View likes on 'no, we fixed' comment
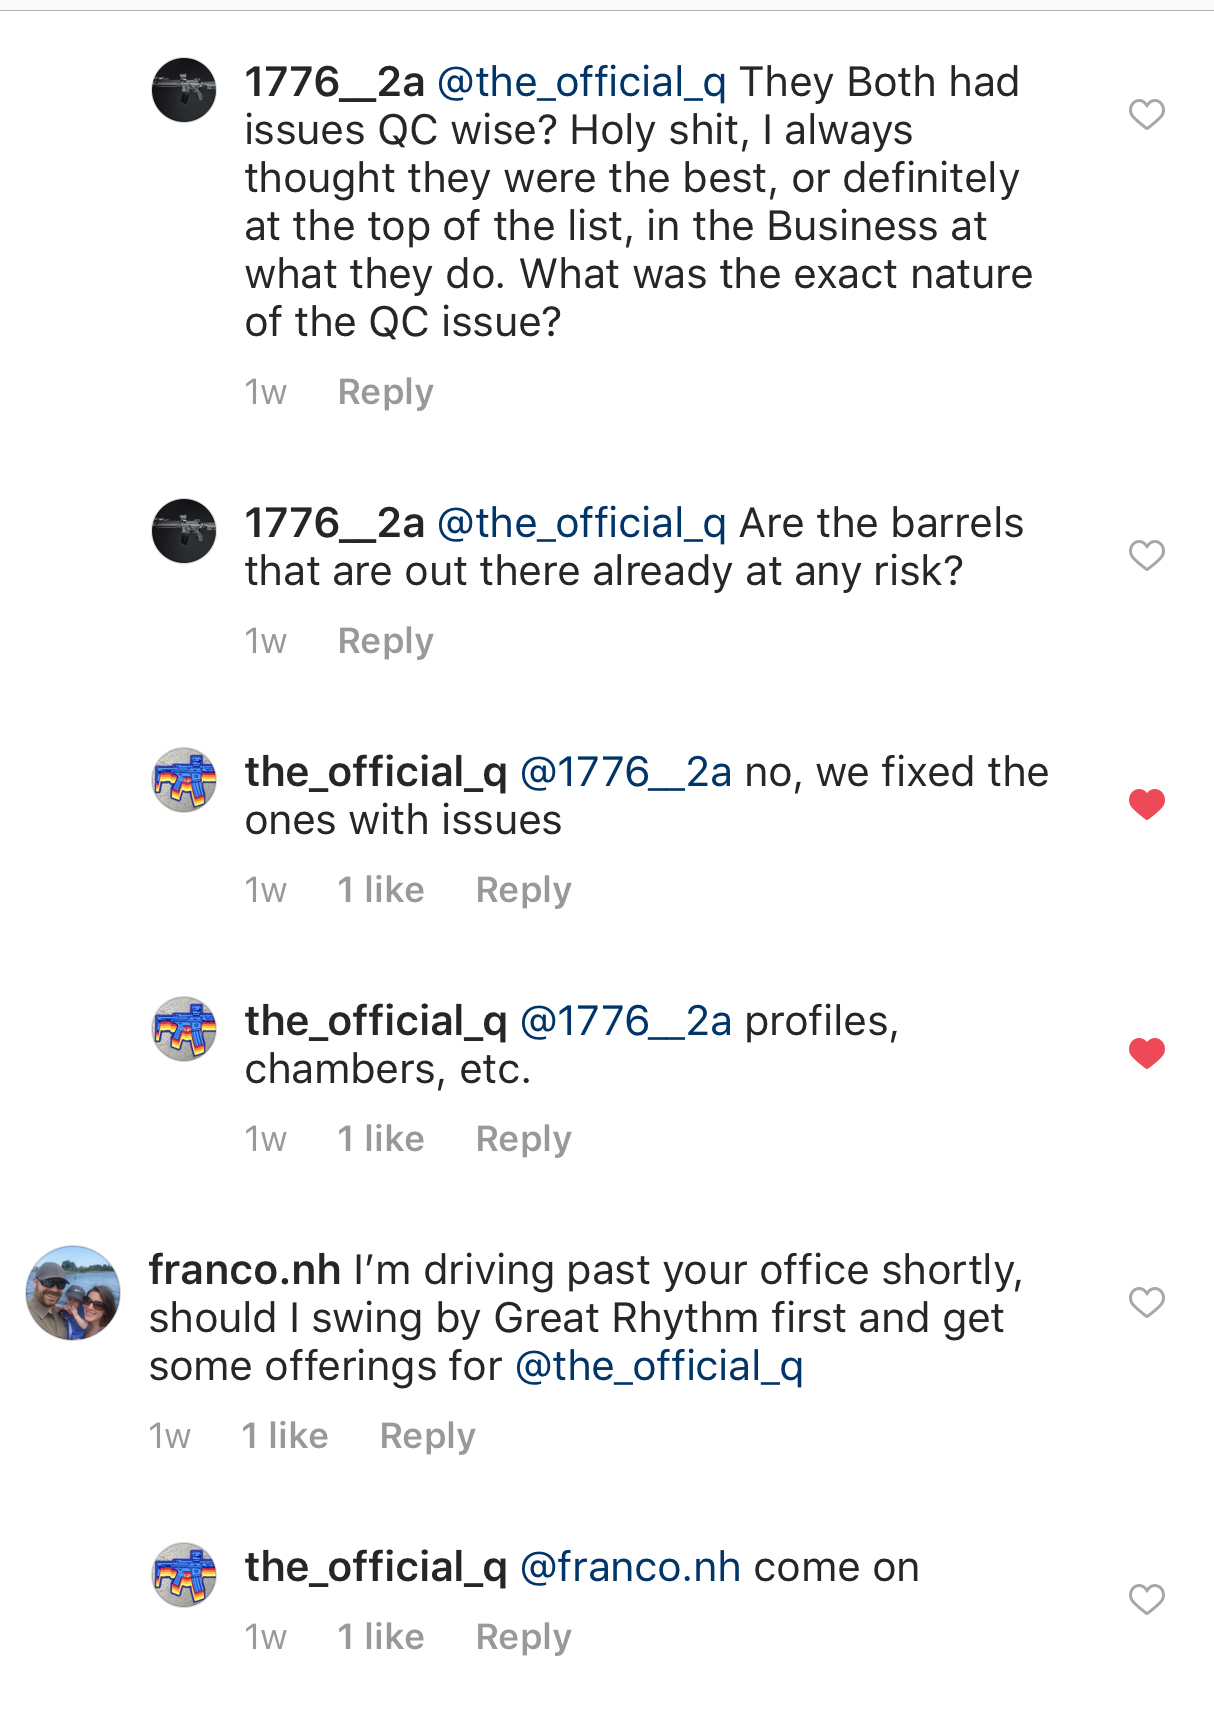Viewport: 1214px width, 1715px height. [x=380, y=890]
